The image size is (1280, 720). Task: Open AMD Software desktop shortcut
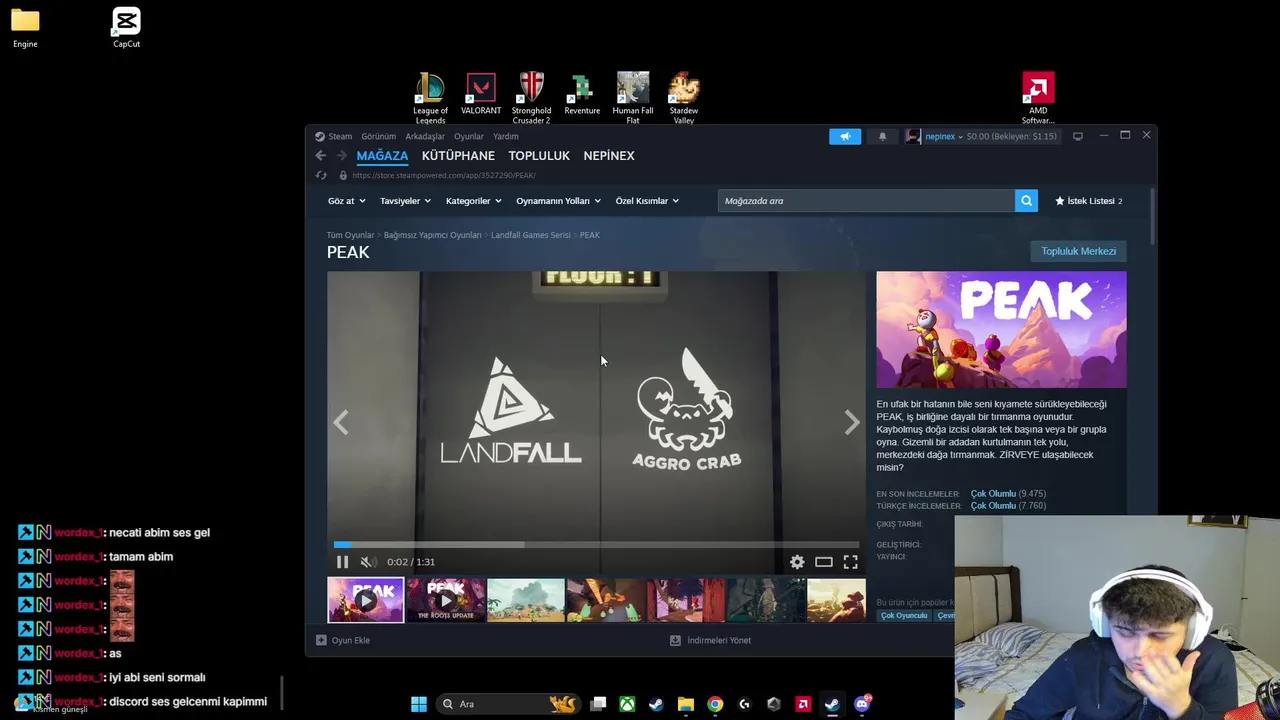point(1038,98)
